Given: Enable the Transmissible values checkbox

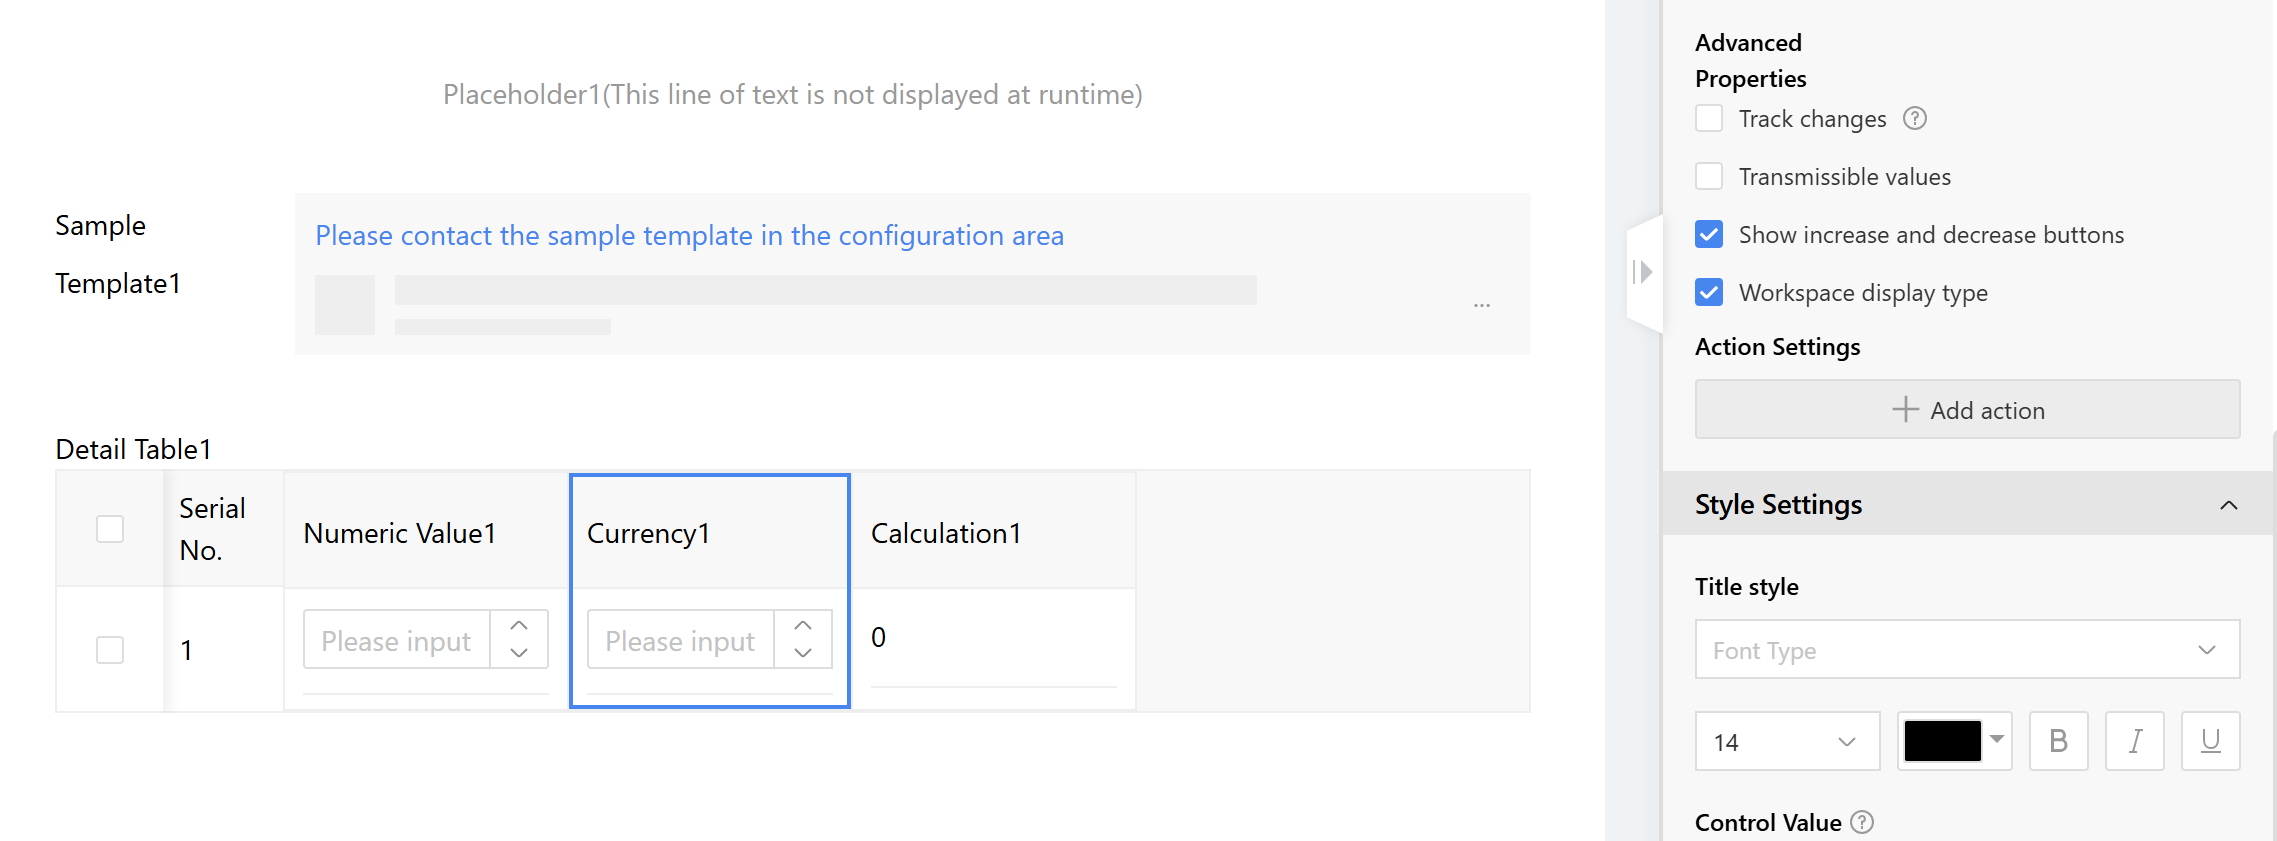Looking at the screenshot, I should coord(1709,177).
